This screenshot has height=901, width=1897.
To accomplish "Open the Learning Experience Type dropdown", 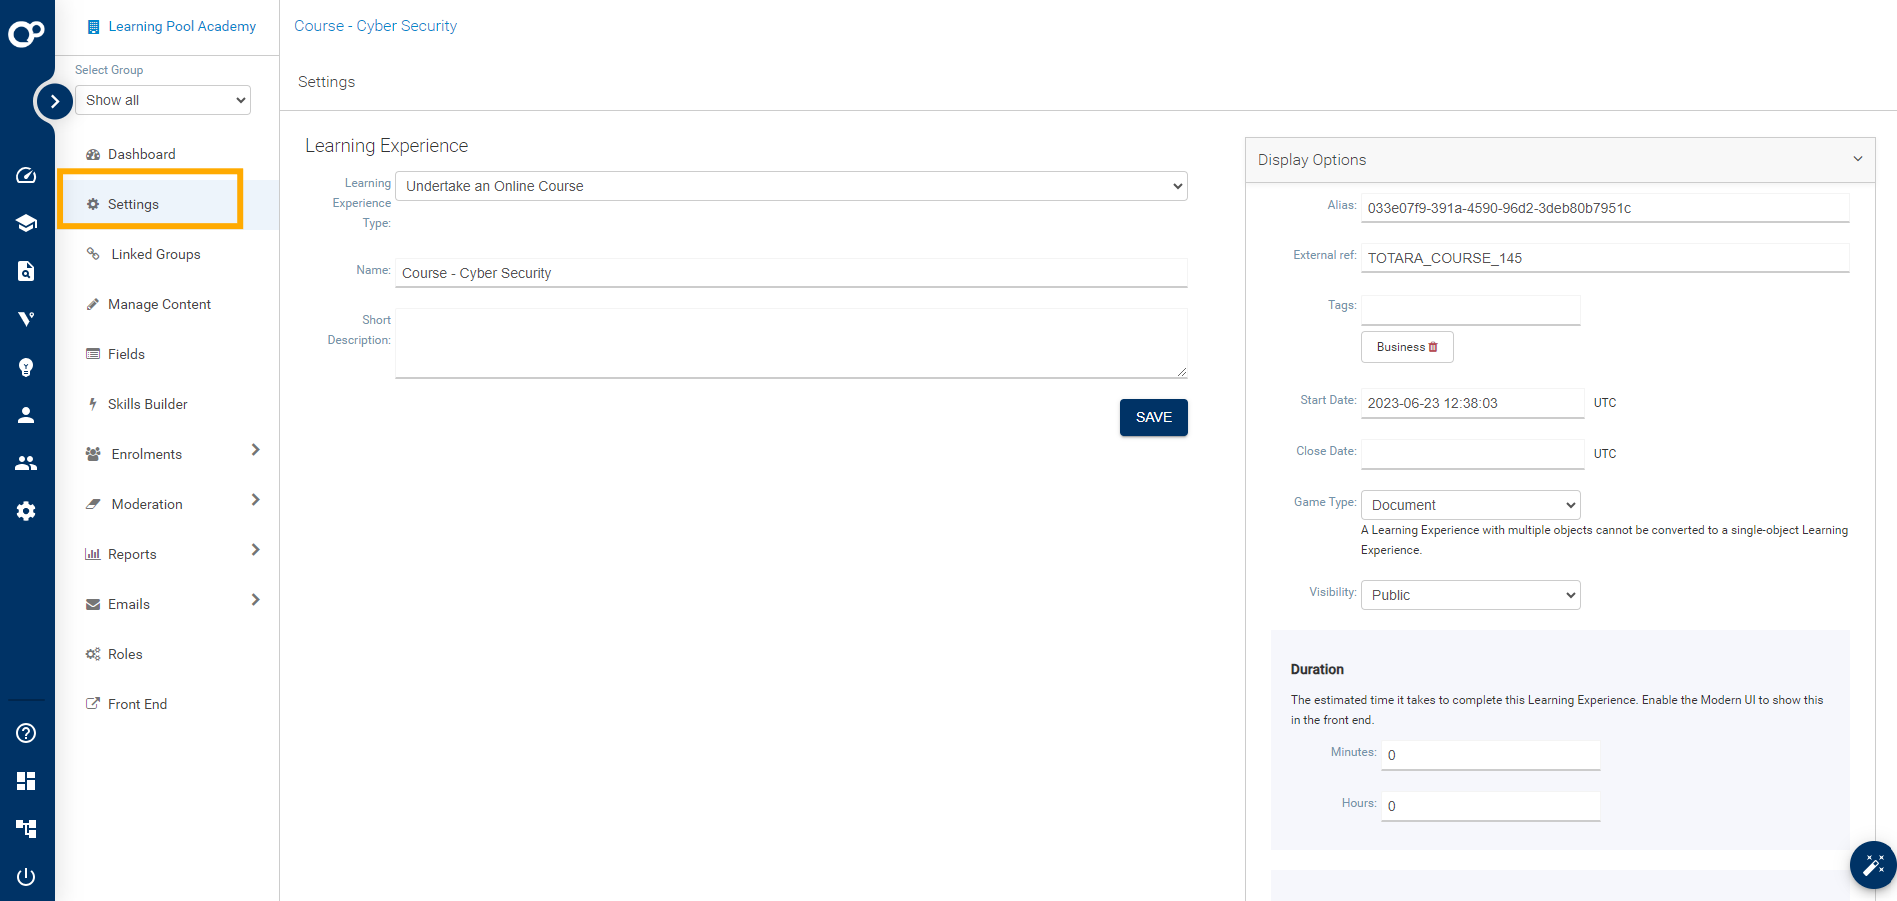I will pos(791,186).
